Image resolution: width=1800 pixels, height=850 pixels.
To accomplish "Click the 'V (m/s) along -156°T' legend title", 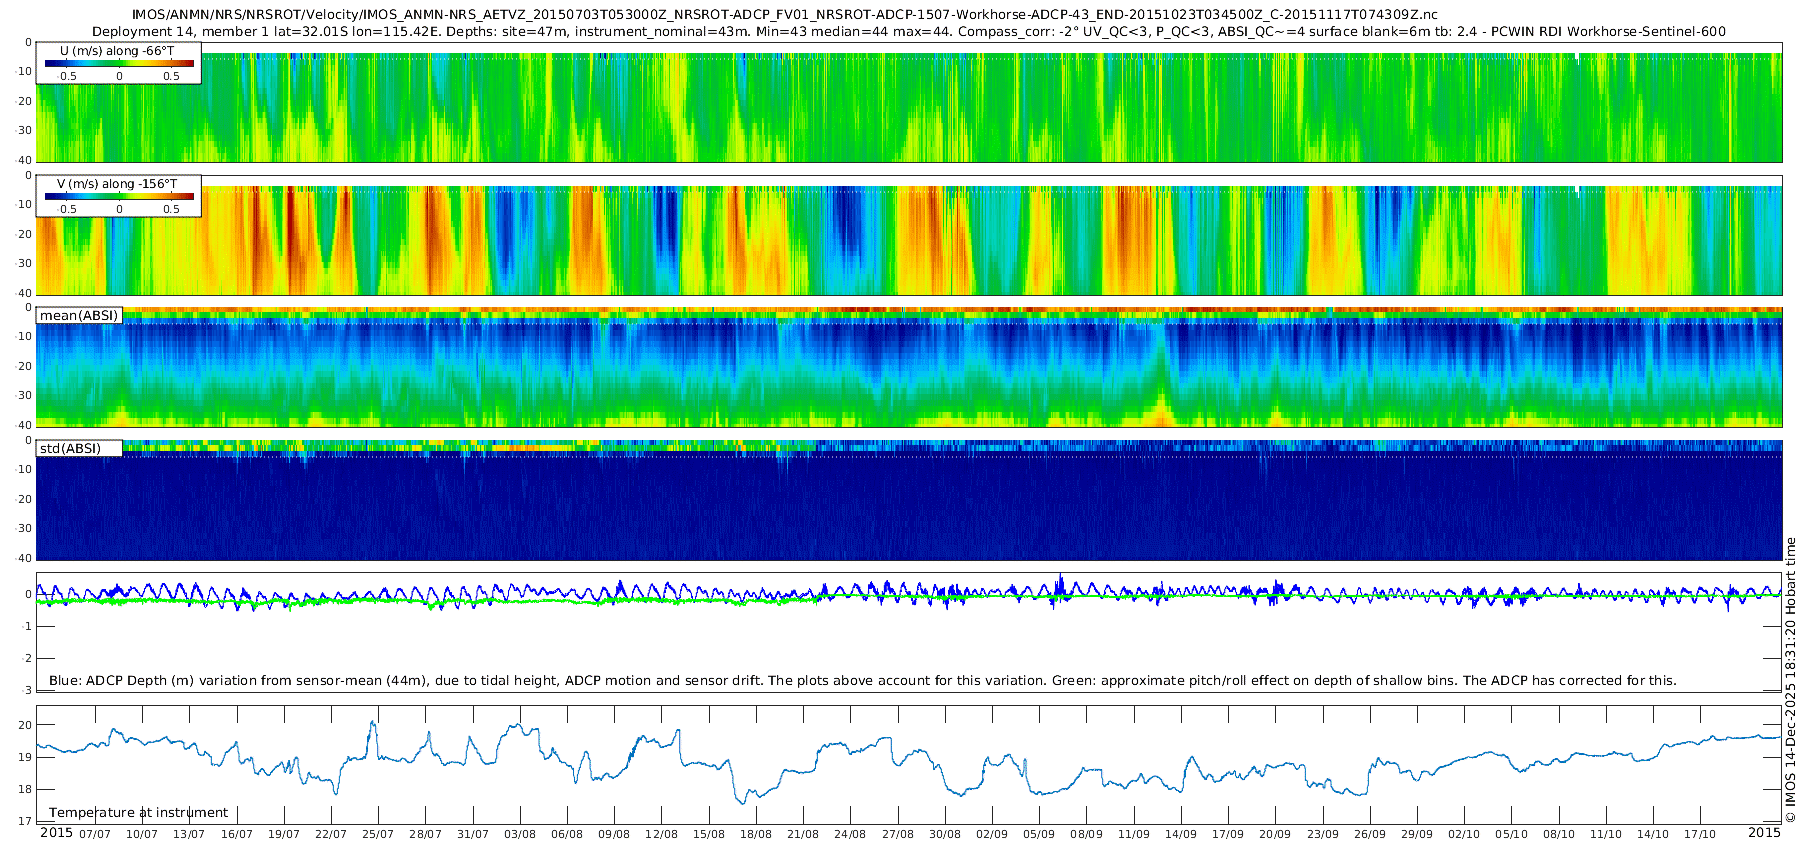I will click(117, 184).
